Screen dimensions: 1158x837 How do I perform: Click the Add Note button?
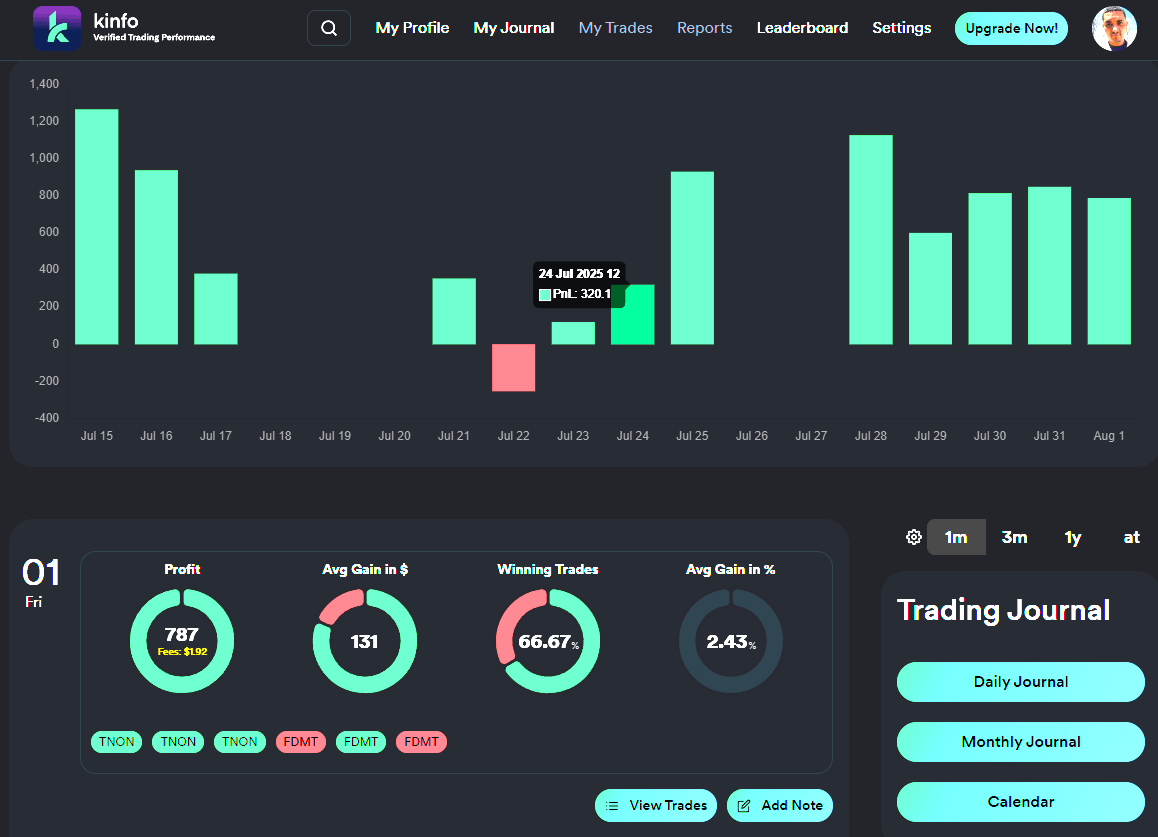(780, 805)
